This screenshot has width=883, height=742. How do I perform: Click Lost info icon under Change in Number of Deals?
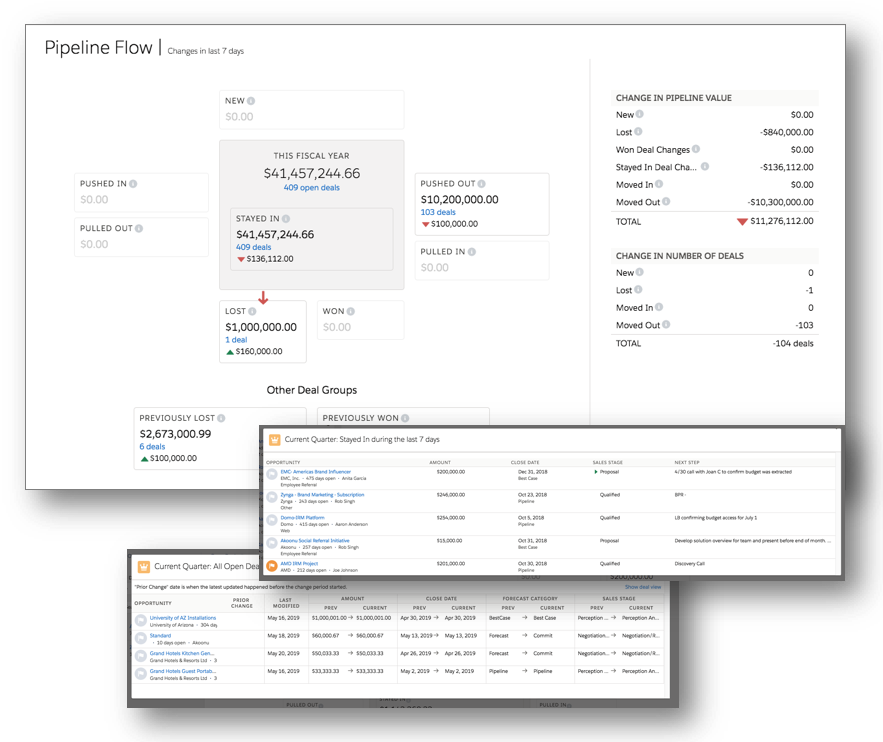coord(638,290)
